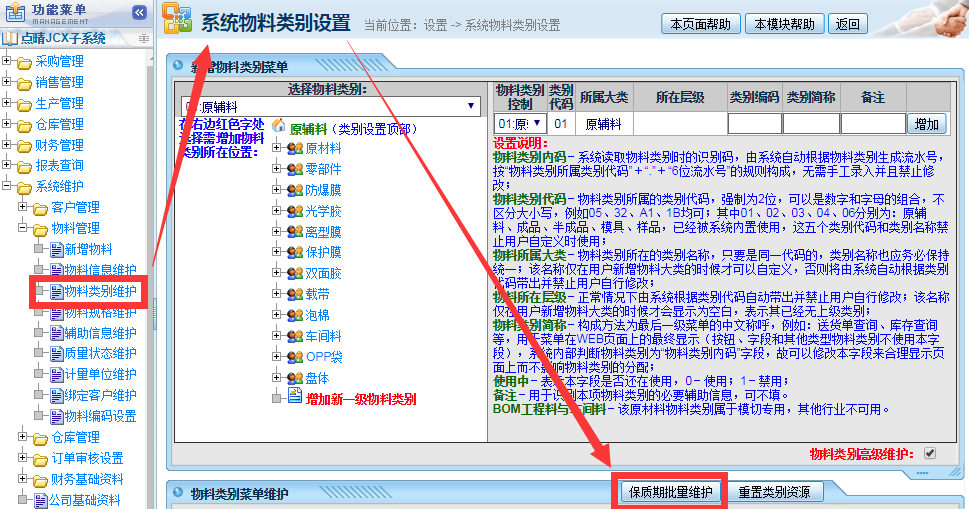This screenshot has width=969, height=509.
Task: Collapse the function menu with double-arrow icon
Action: tap(140, 12)
